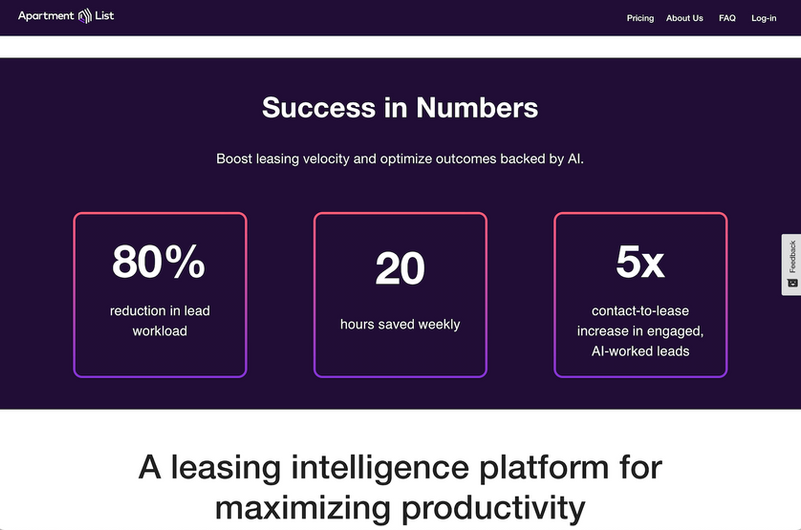Click the "List" word in the header logo
The image size is (801, 530).
coord(105,16)
